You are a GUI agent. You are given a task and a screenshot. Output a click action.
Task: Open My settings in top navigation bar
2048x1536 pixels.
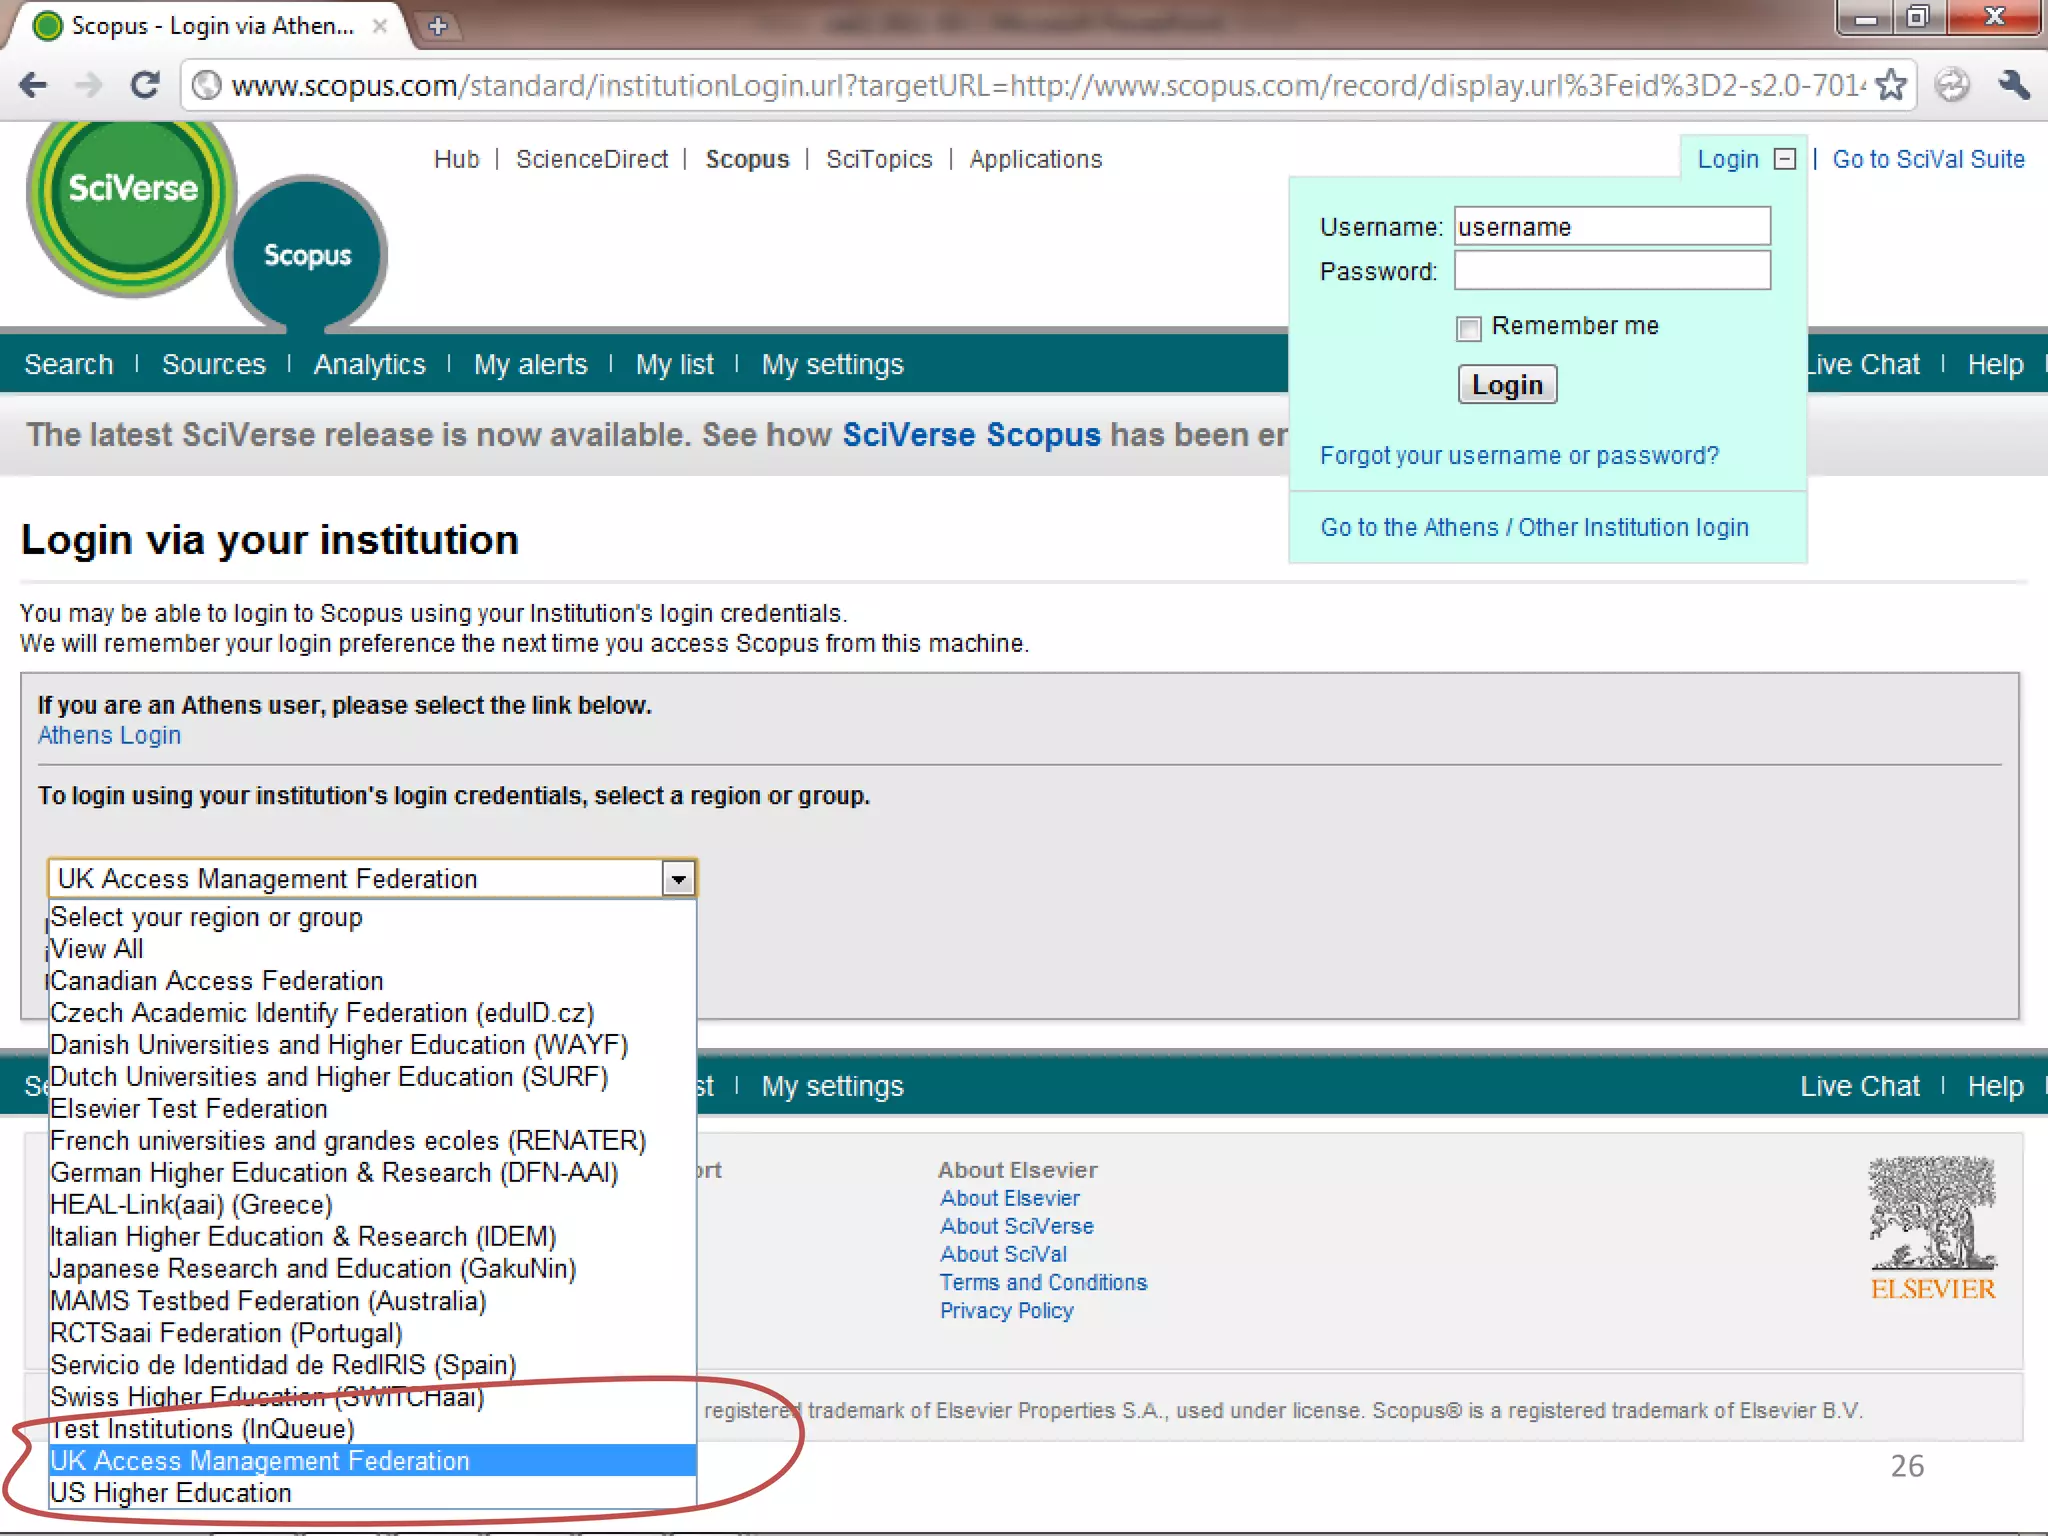pos(833,365)
